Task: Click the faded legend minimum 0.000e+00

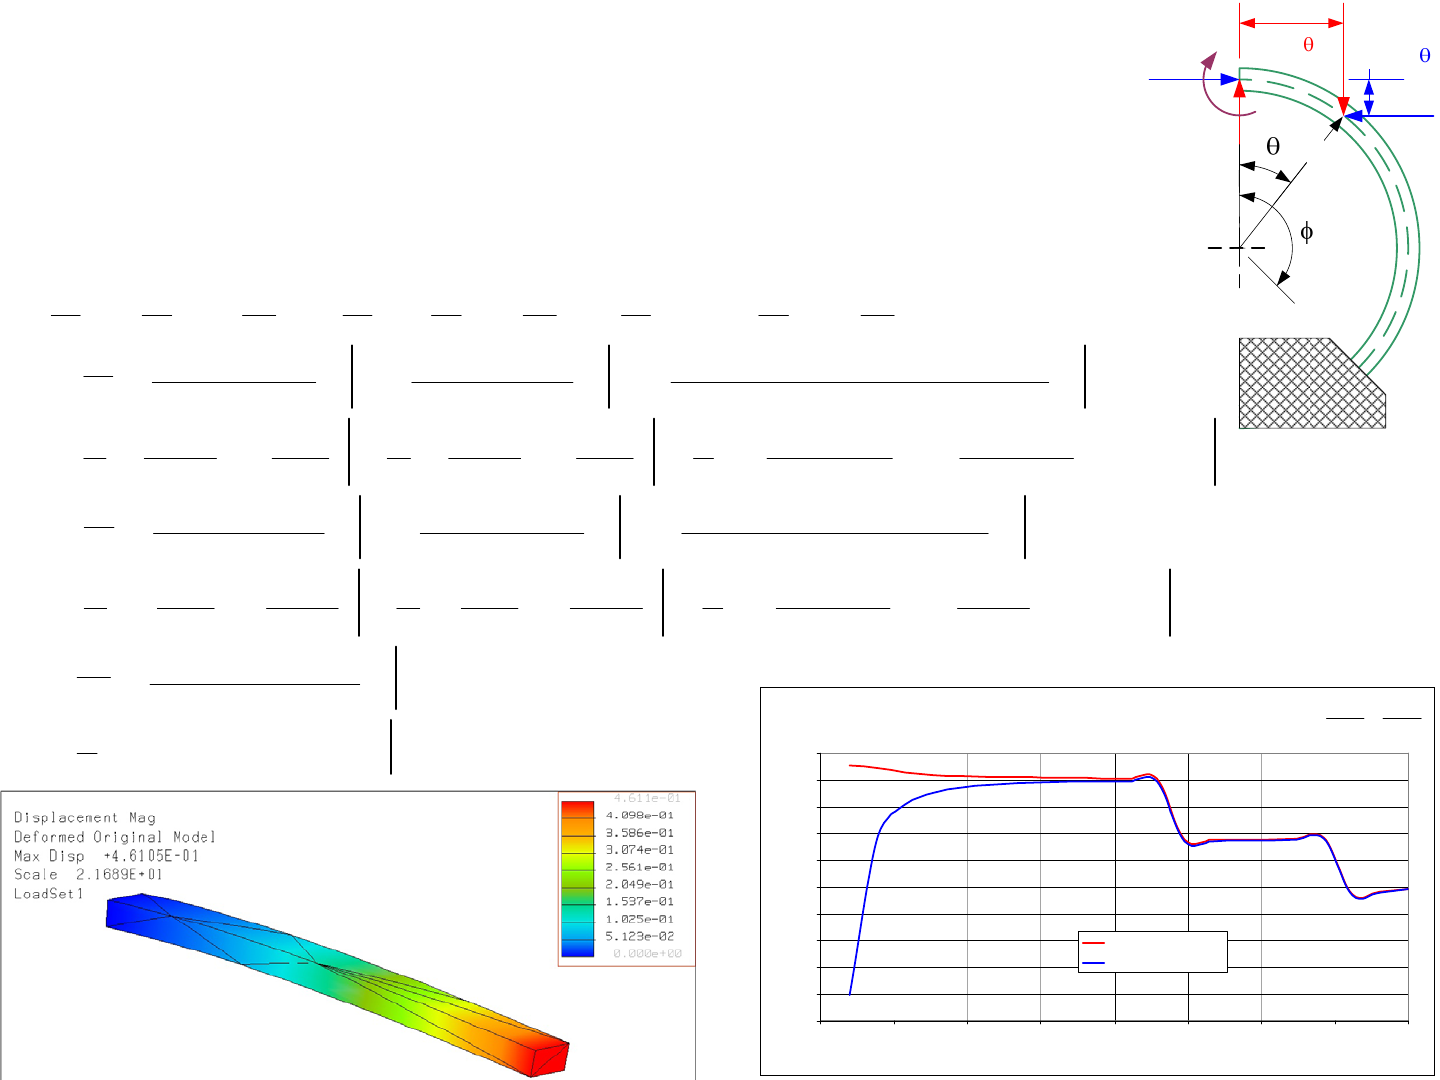Action: [647, 954]
